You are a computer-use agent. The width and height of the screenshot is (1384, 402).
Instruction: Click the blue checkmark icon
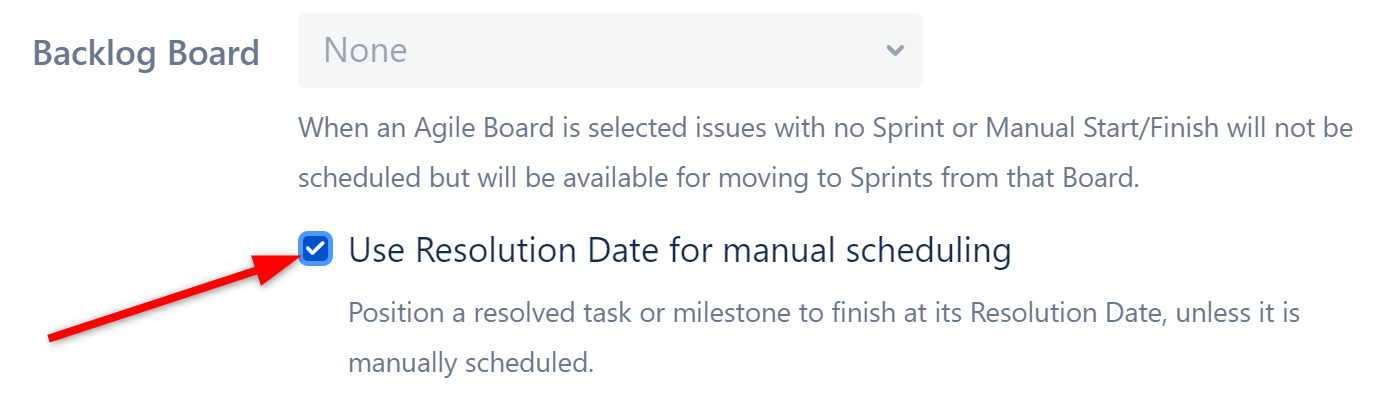point(315,249)
